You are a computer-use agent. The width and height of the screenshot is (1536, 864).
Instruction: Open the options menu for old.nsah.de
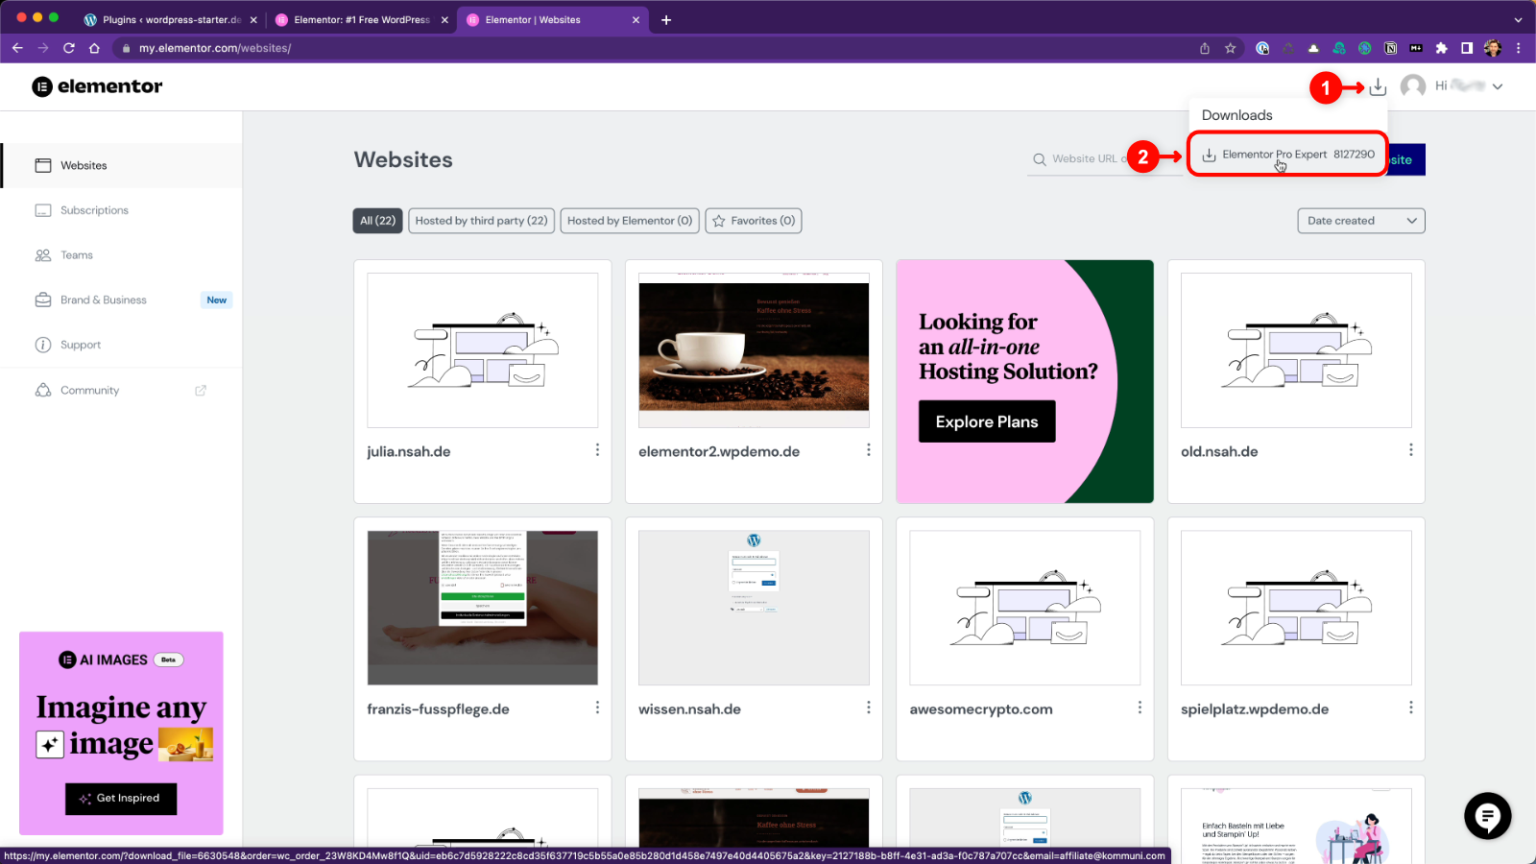[1410, 450]
